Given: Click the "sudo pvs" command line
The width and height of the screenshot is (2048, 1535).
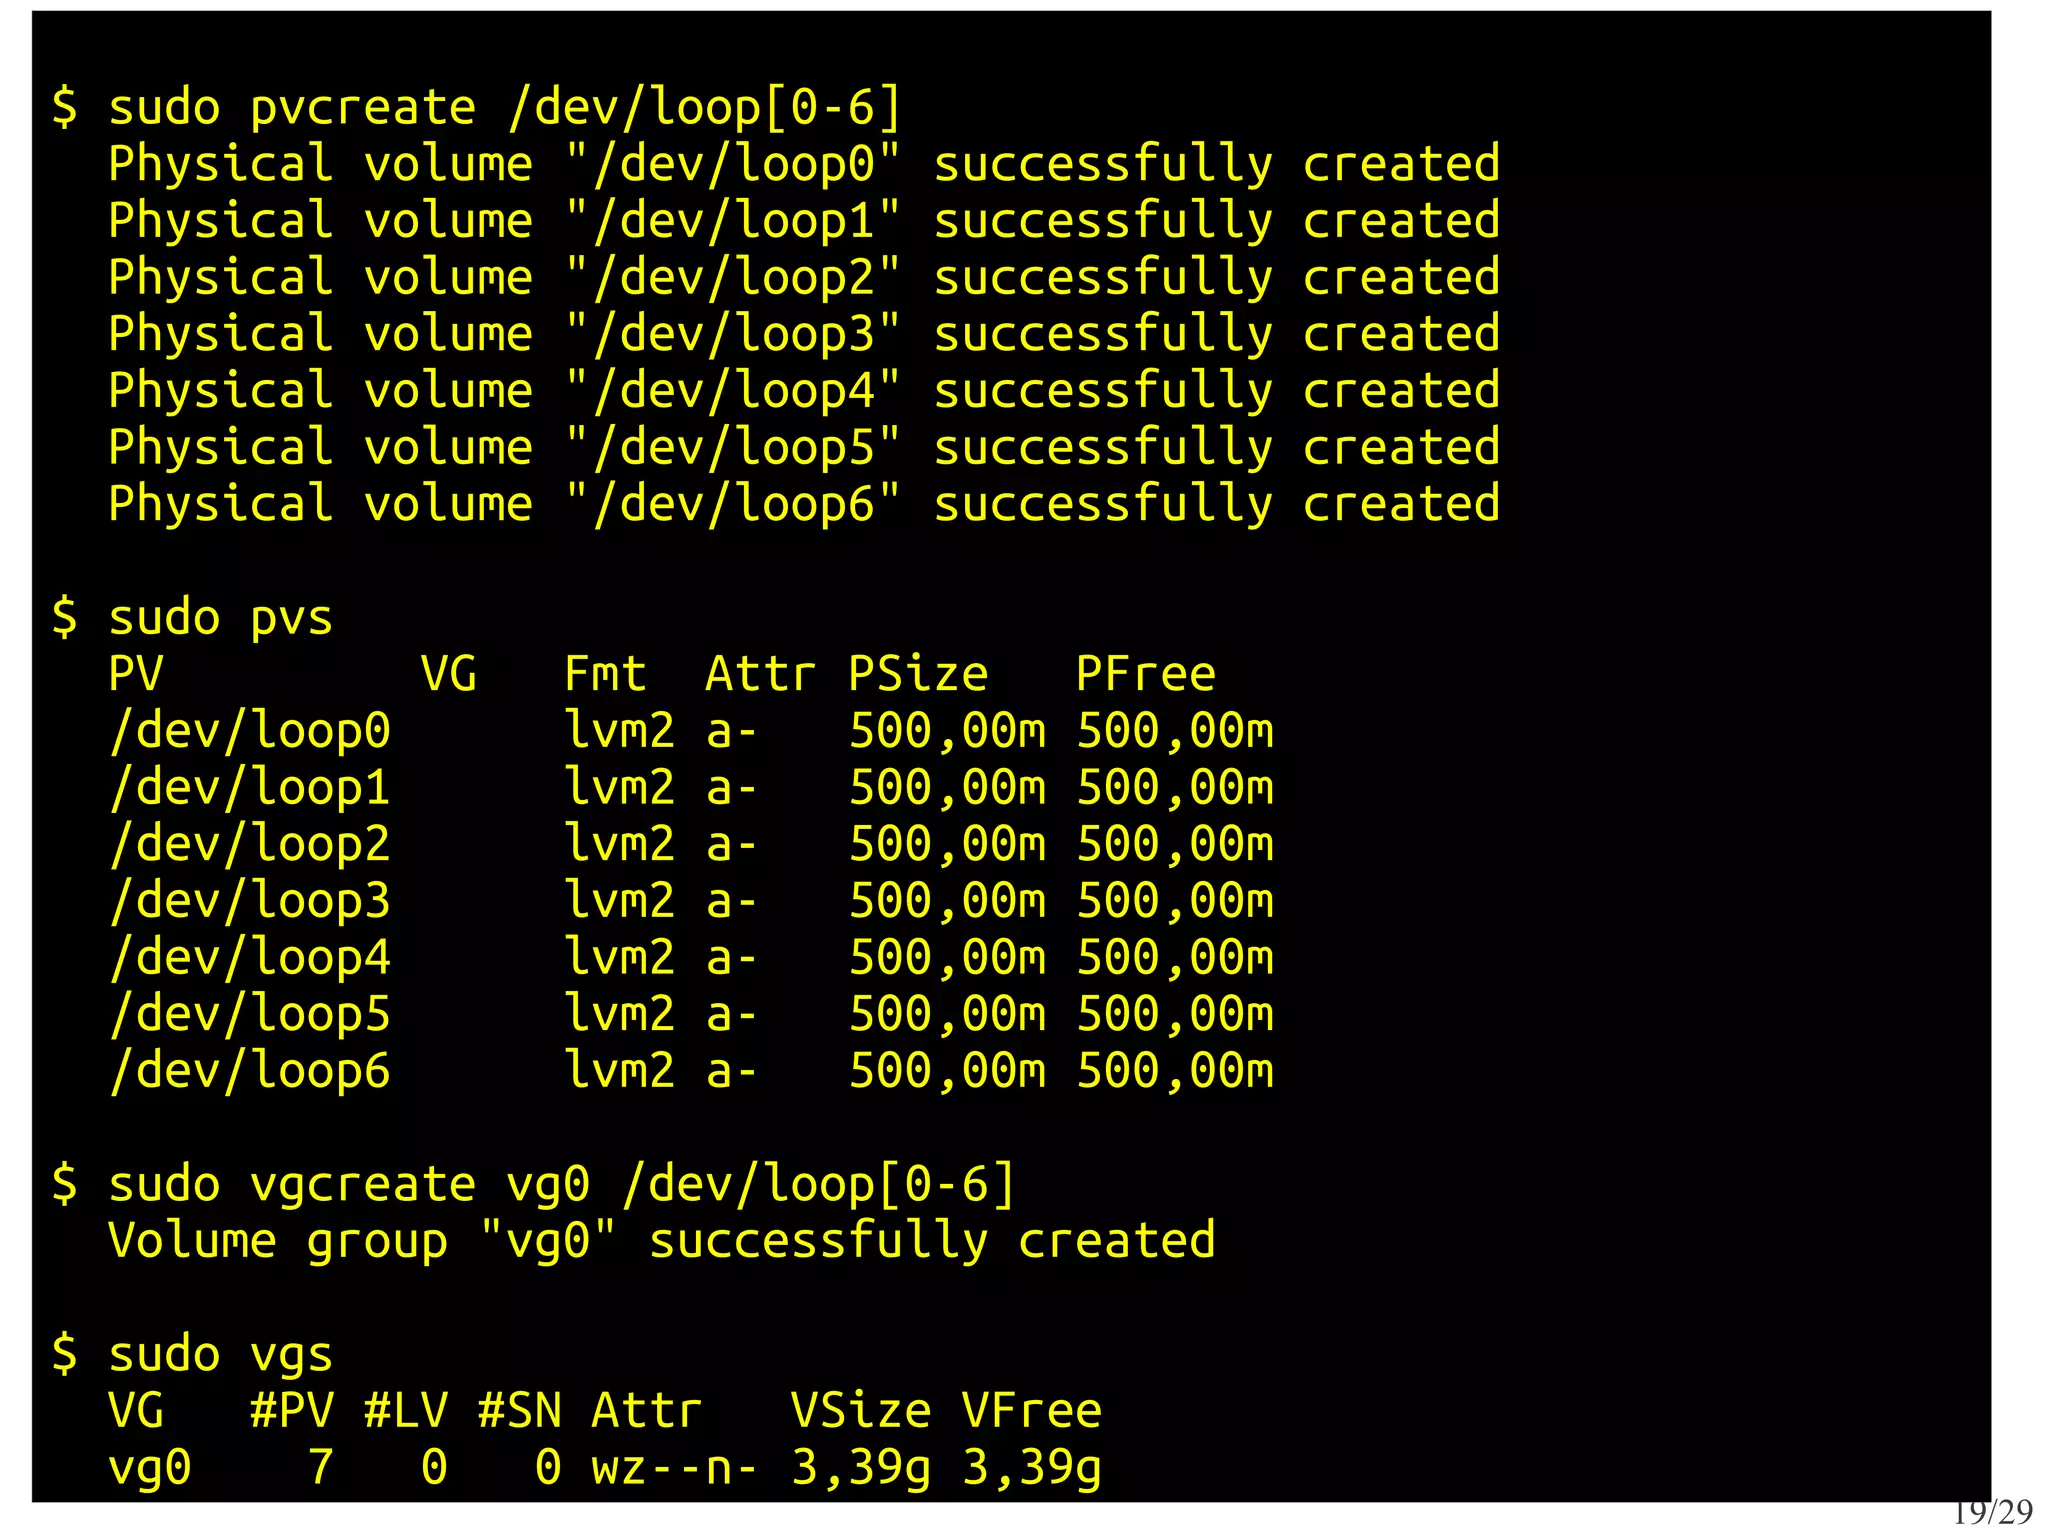Looking at the screenshot, I should click(x=192, y=618).
